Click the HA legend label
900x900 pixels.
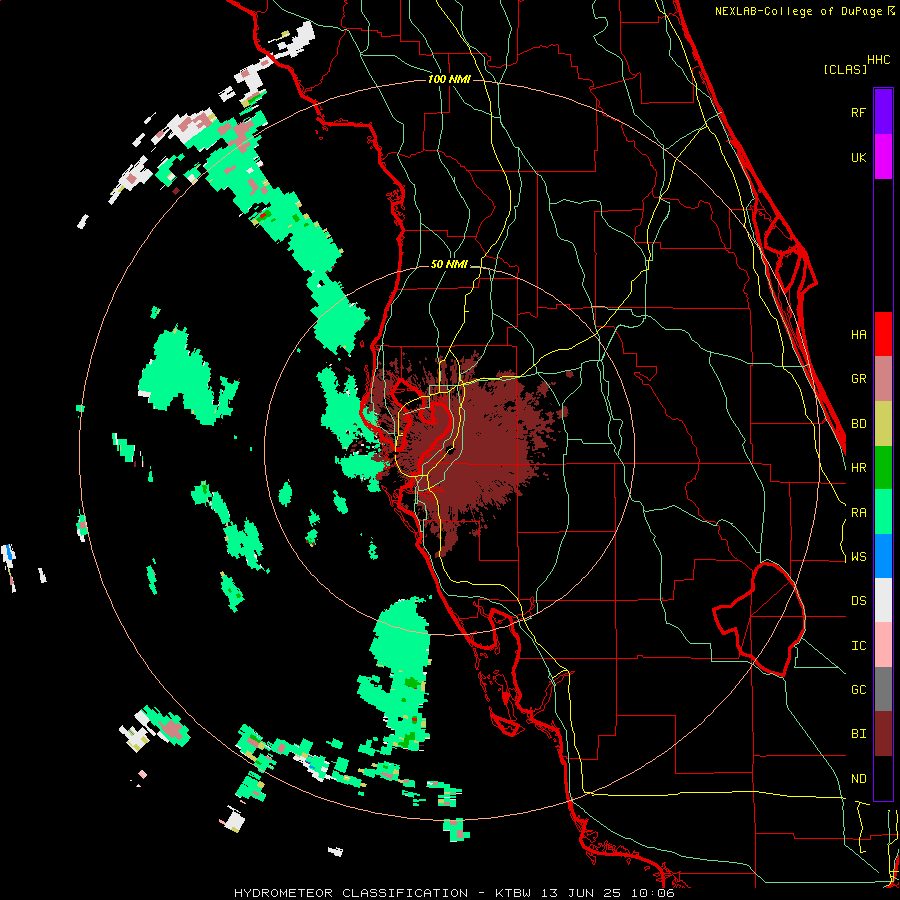pyautogui.click(x=859, y=335)
